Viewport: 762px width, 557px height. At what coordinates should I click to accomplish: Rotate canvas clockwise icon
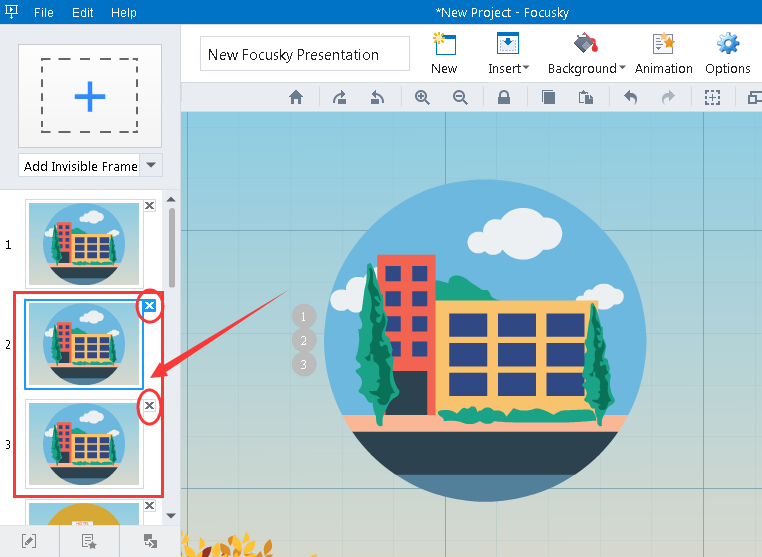(x=340, y=97)
